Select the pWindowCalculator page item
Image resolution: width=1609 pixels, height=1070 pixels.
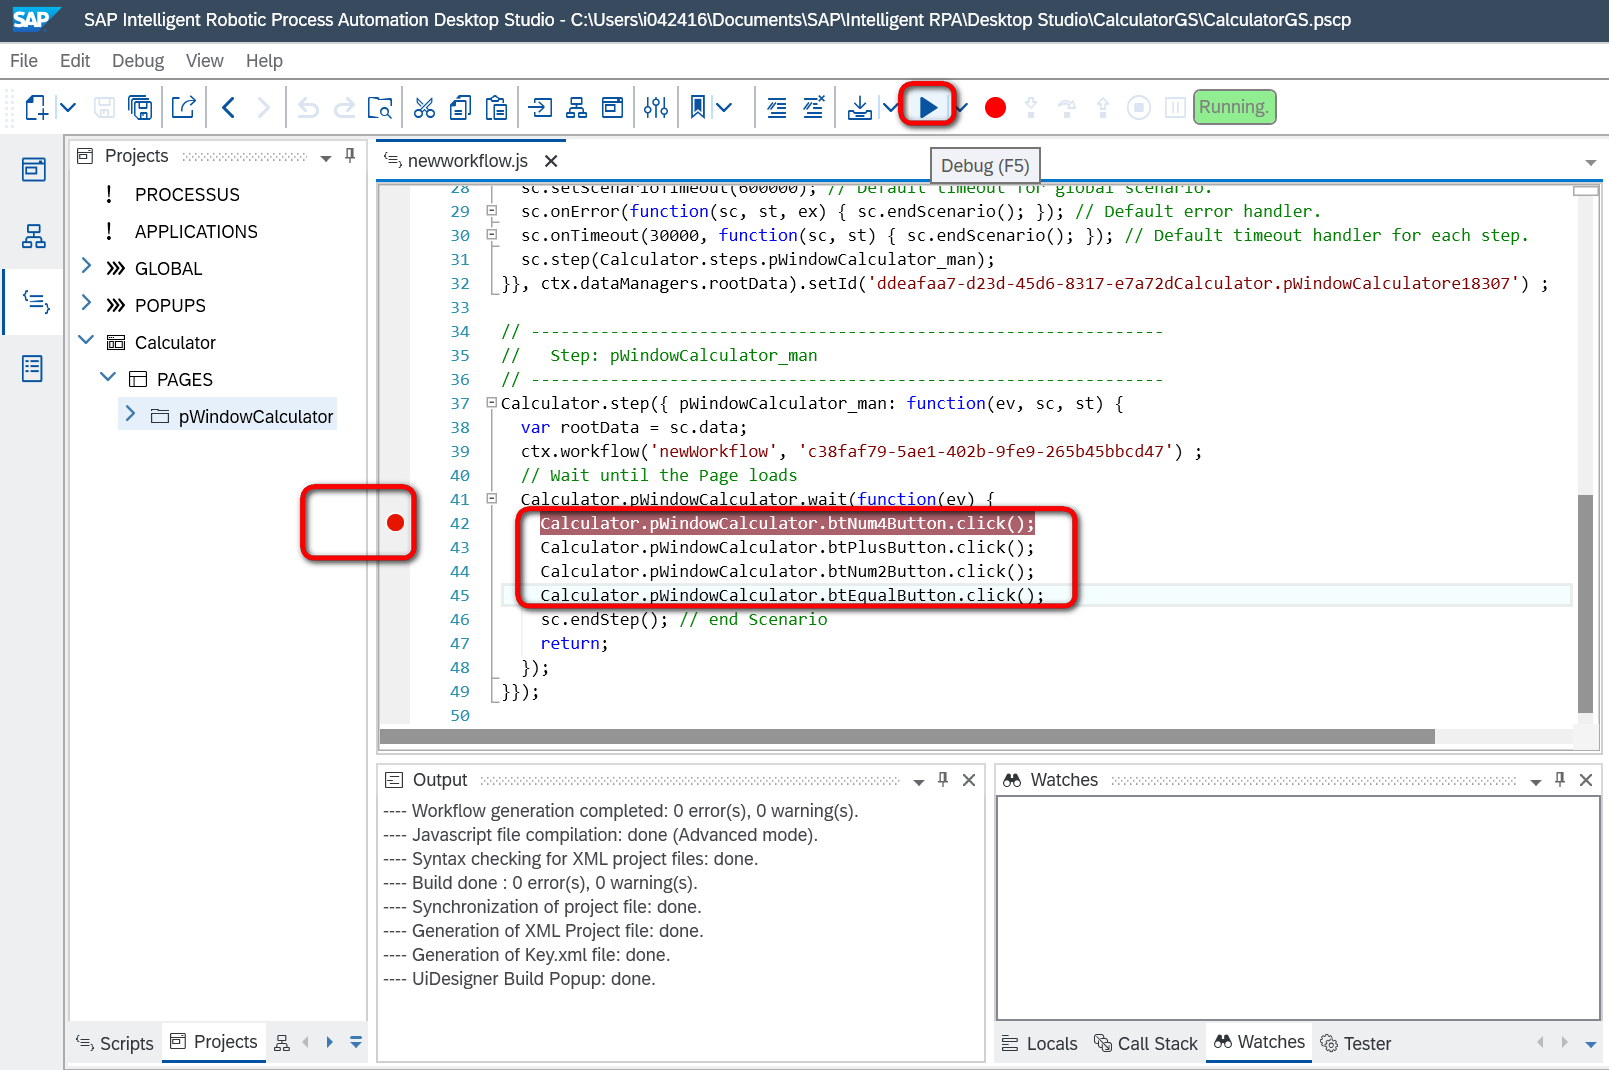click(255, 417)
